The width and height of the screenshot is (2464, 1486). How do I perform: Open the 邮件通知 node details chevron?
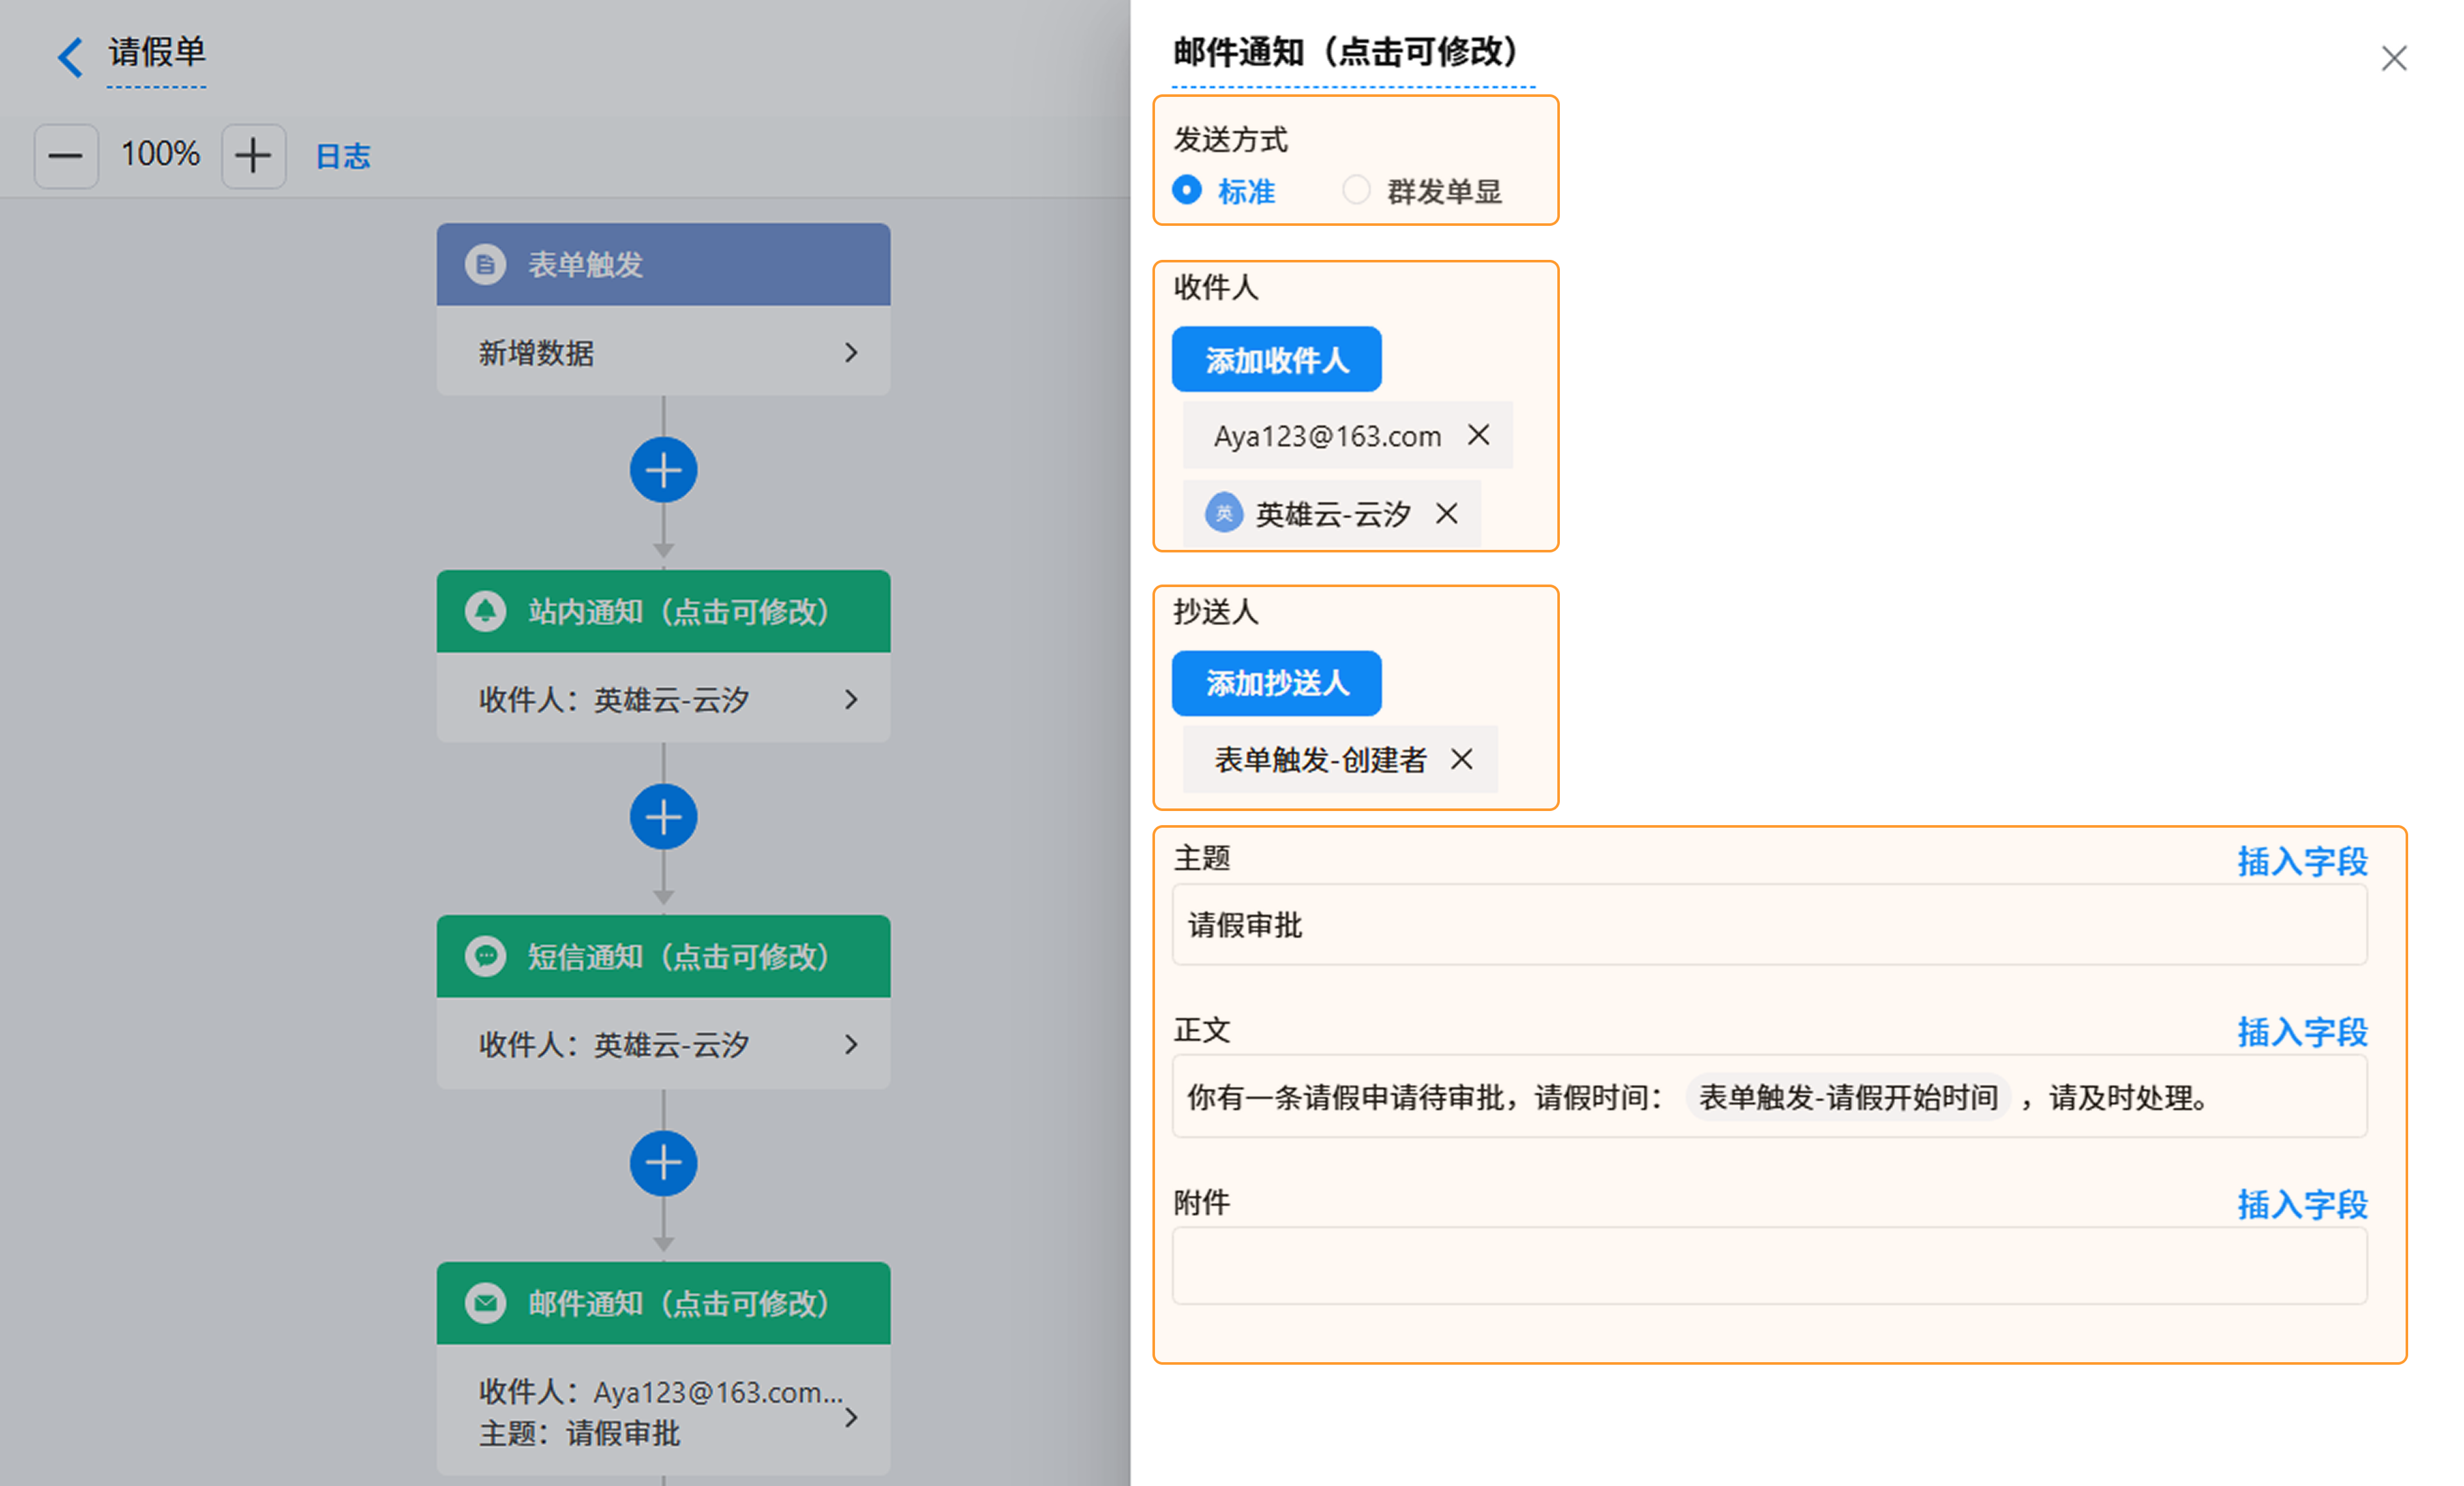pyautogui.click(x=850, y=1417)
